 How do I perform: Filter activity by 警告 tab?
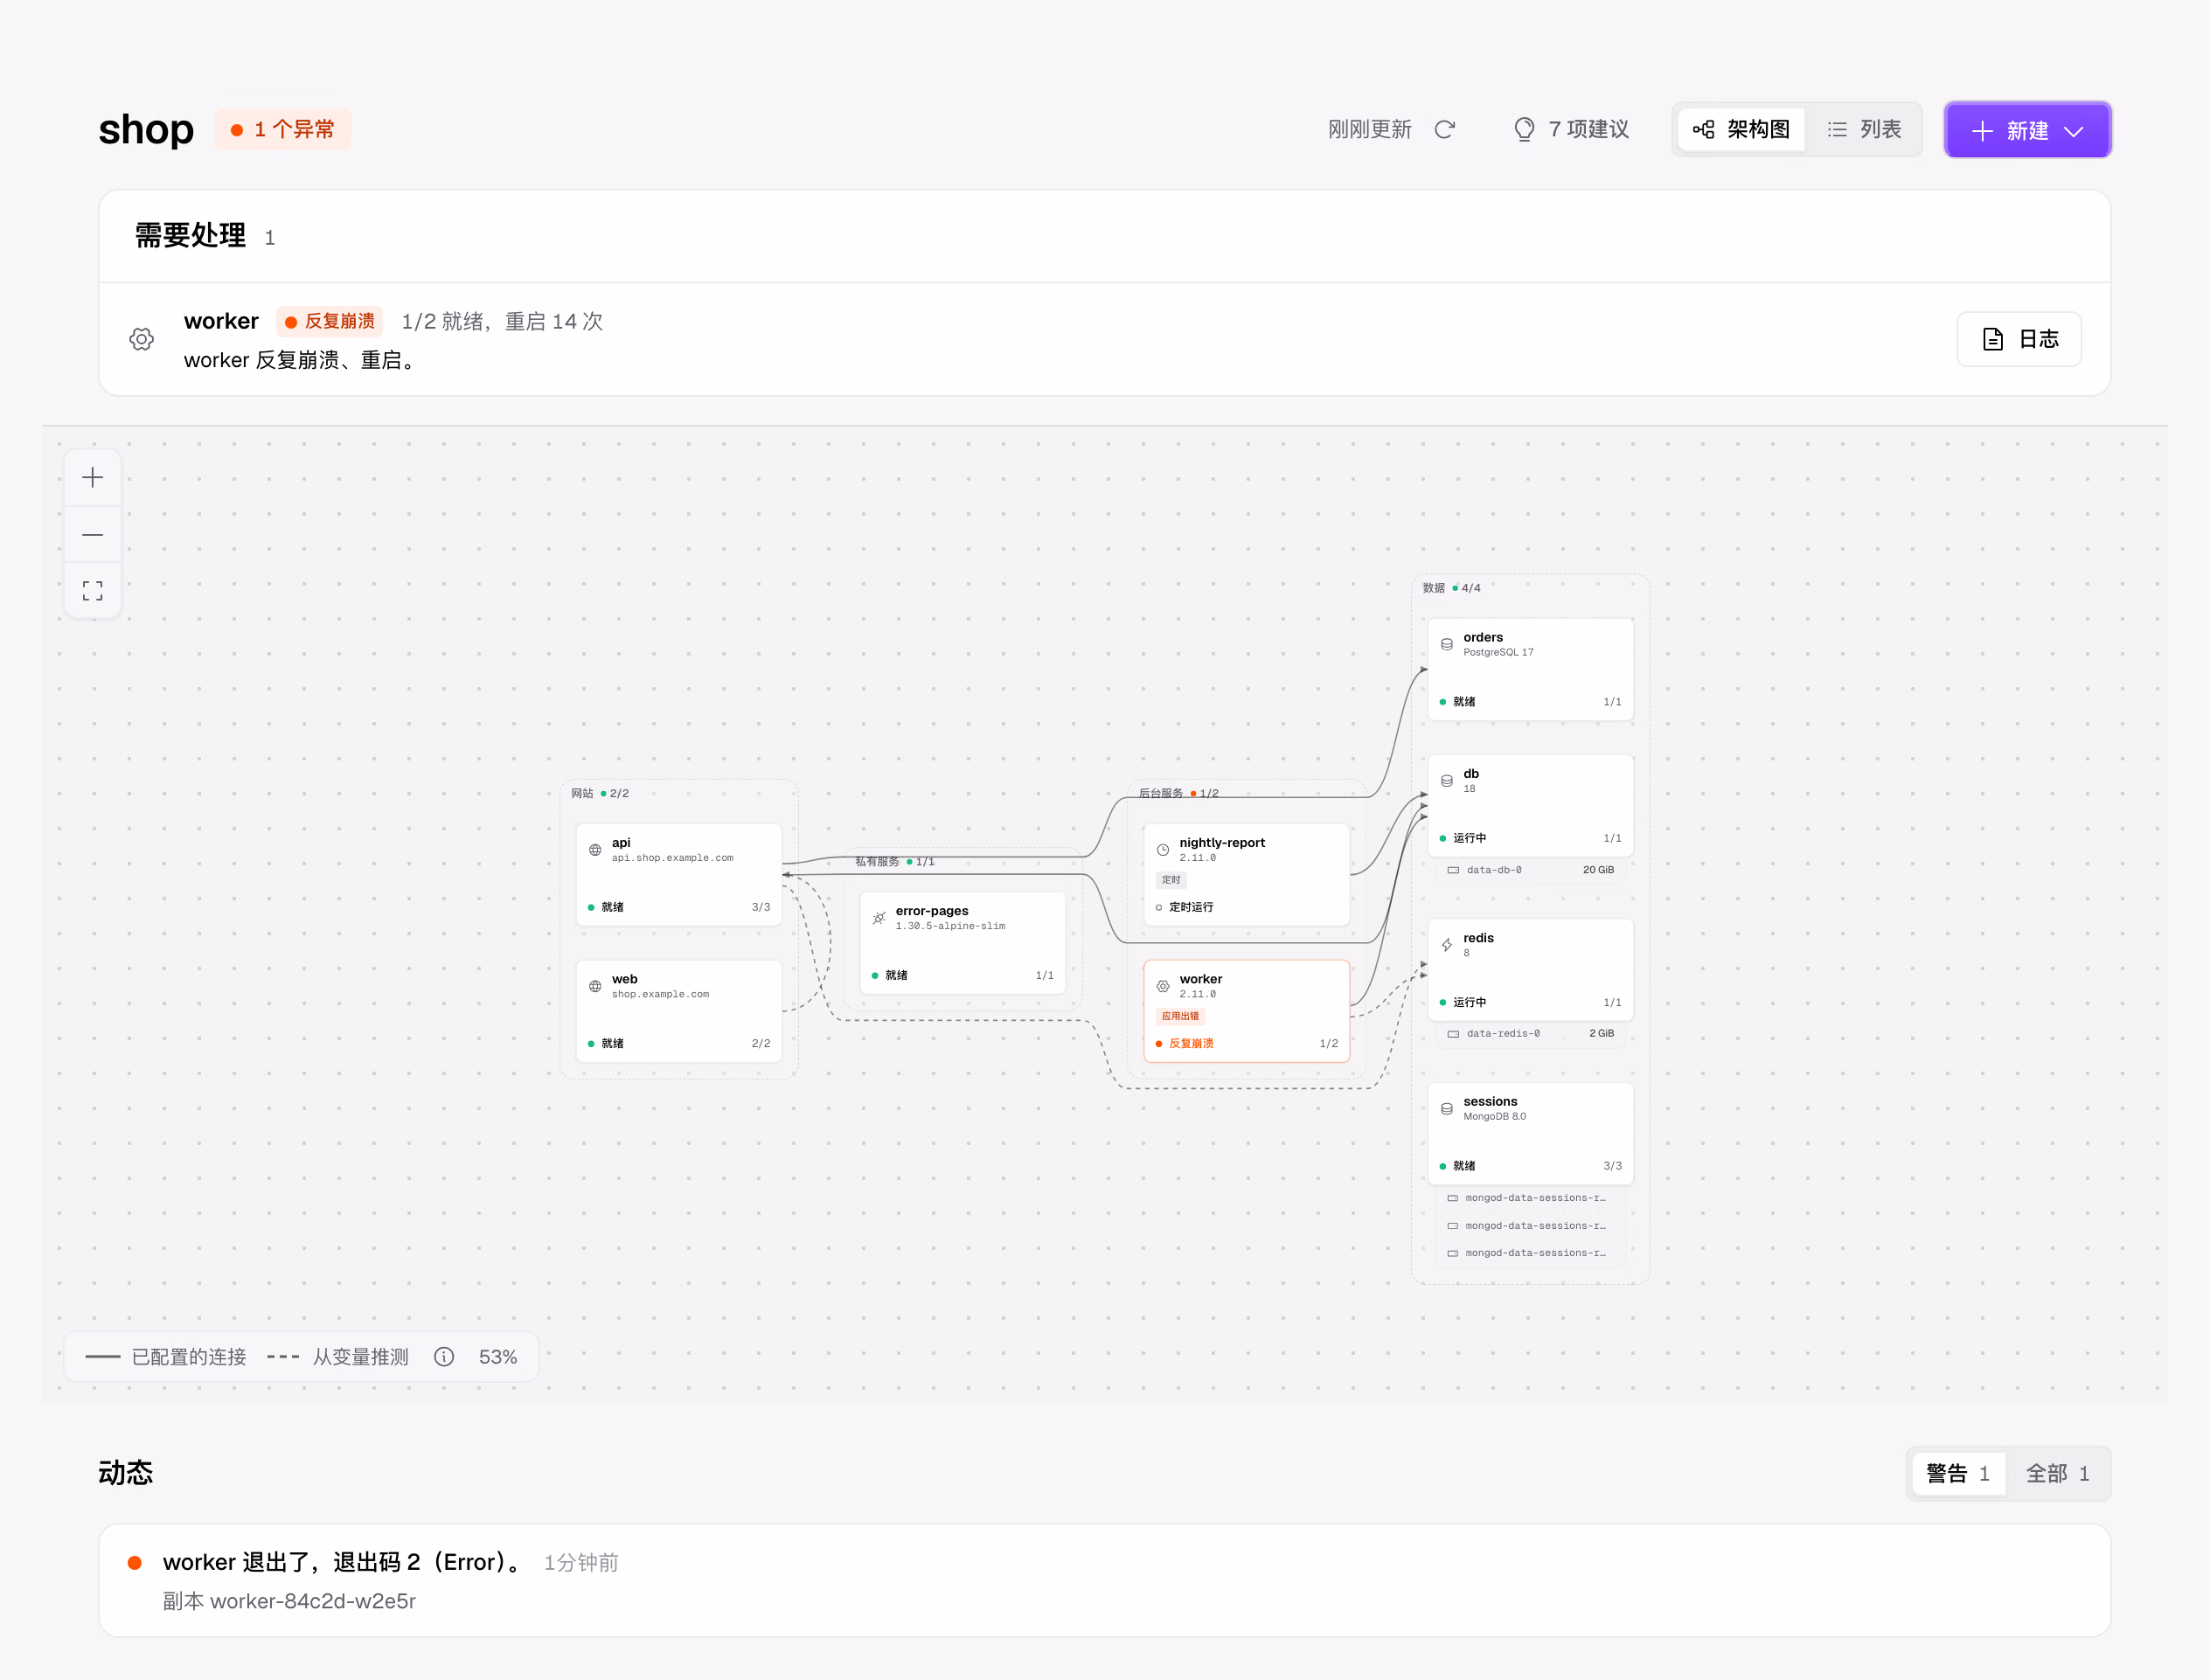click(x=1958, y=1474)
